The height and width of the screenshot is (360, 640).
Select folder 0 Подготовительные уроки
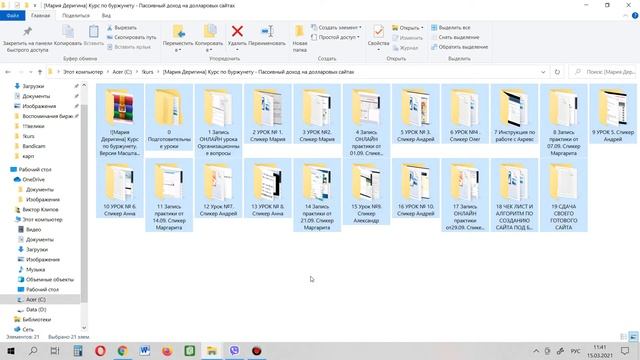click(169, 118)
